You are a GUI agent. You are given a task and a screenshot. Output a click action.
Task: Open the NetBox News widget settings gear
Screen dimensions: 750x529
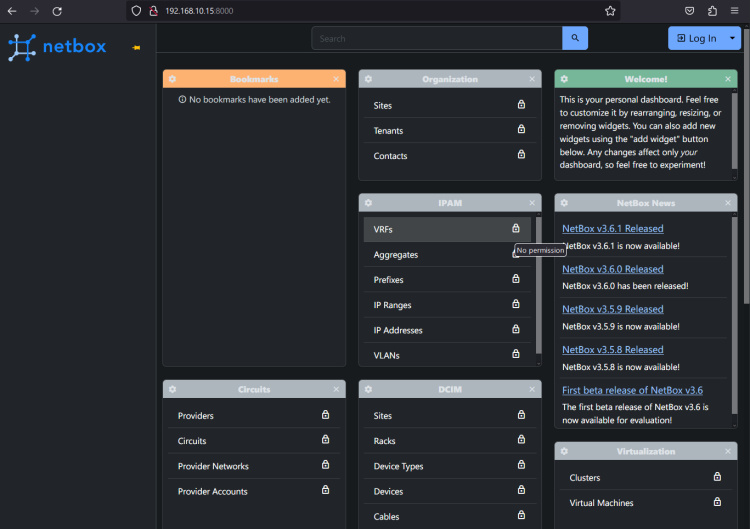(564, 203)
